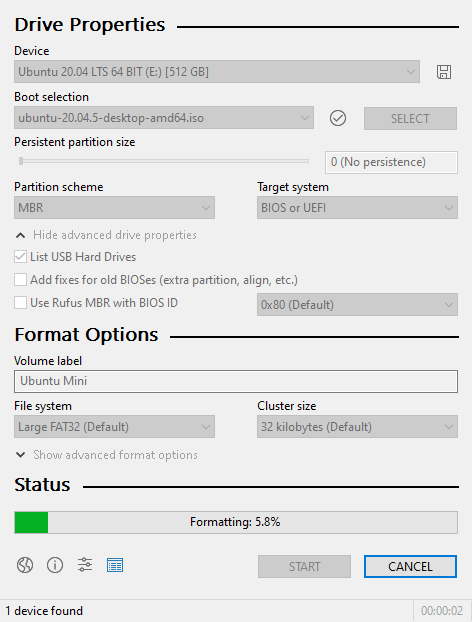Open application settings sliders icon
This screenshot has height=622, width=472.
85,565
